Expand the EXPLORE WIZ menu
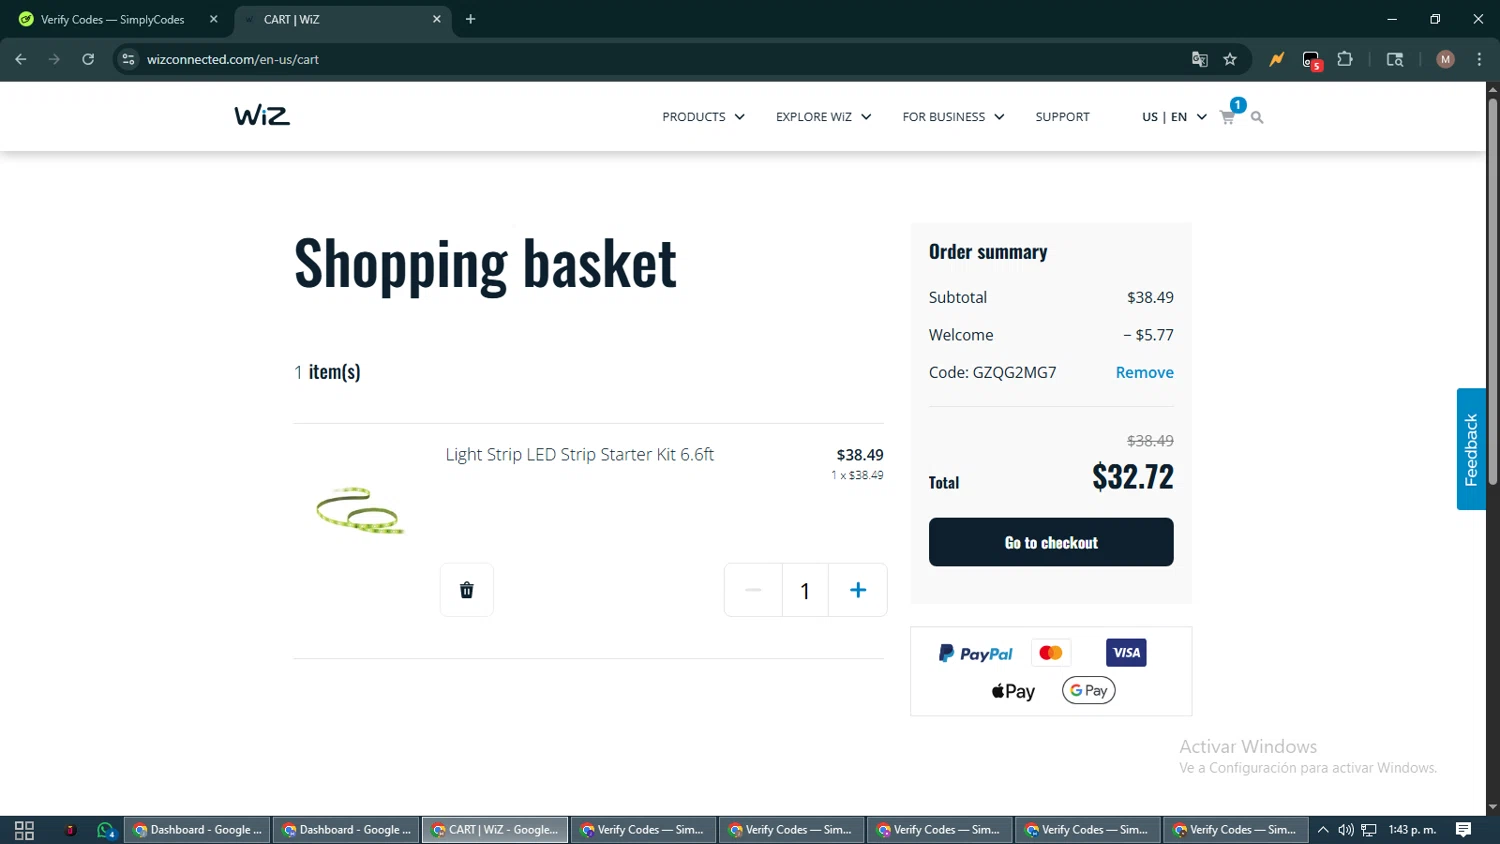Screen dimensions: 1500x844 click(823, 117)
